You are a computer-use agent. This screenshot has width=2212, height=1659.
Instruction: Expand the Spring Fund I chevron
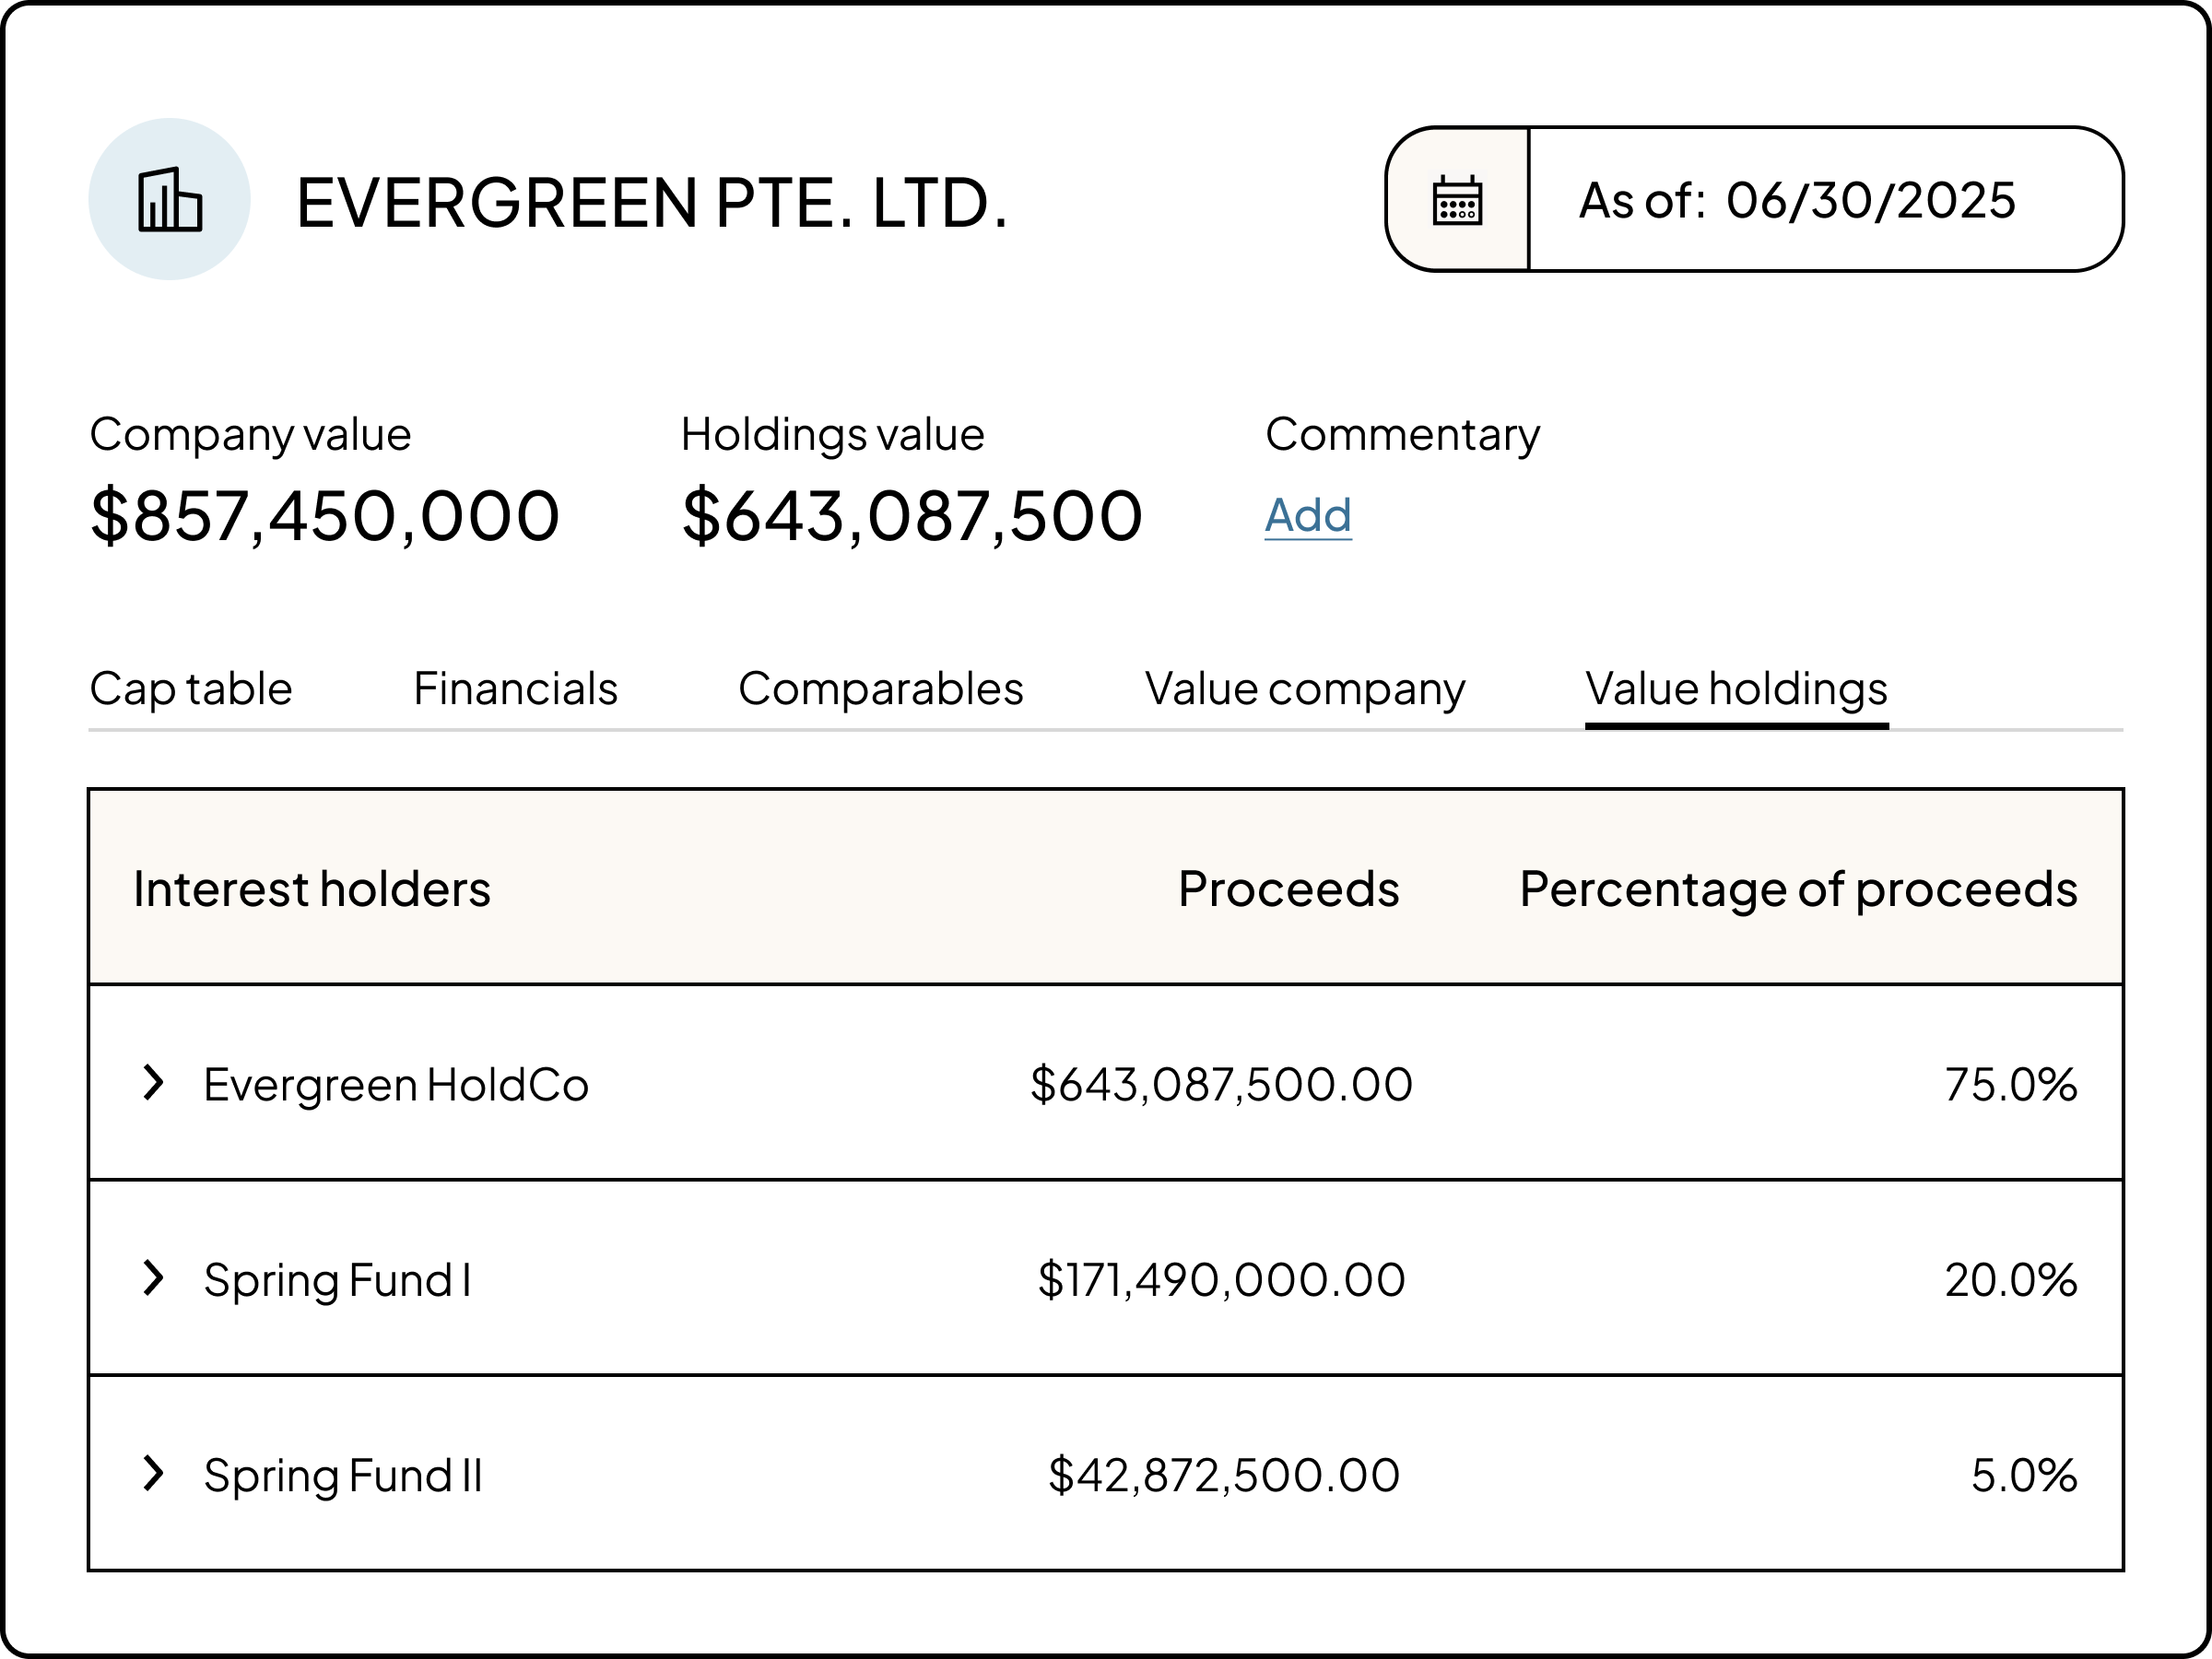coord(153,1278)
